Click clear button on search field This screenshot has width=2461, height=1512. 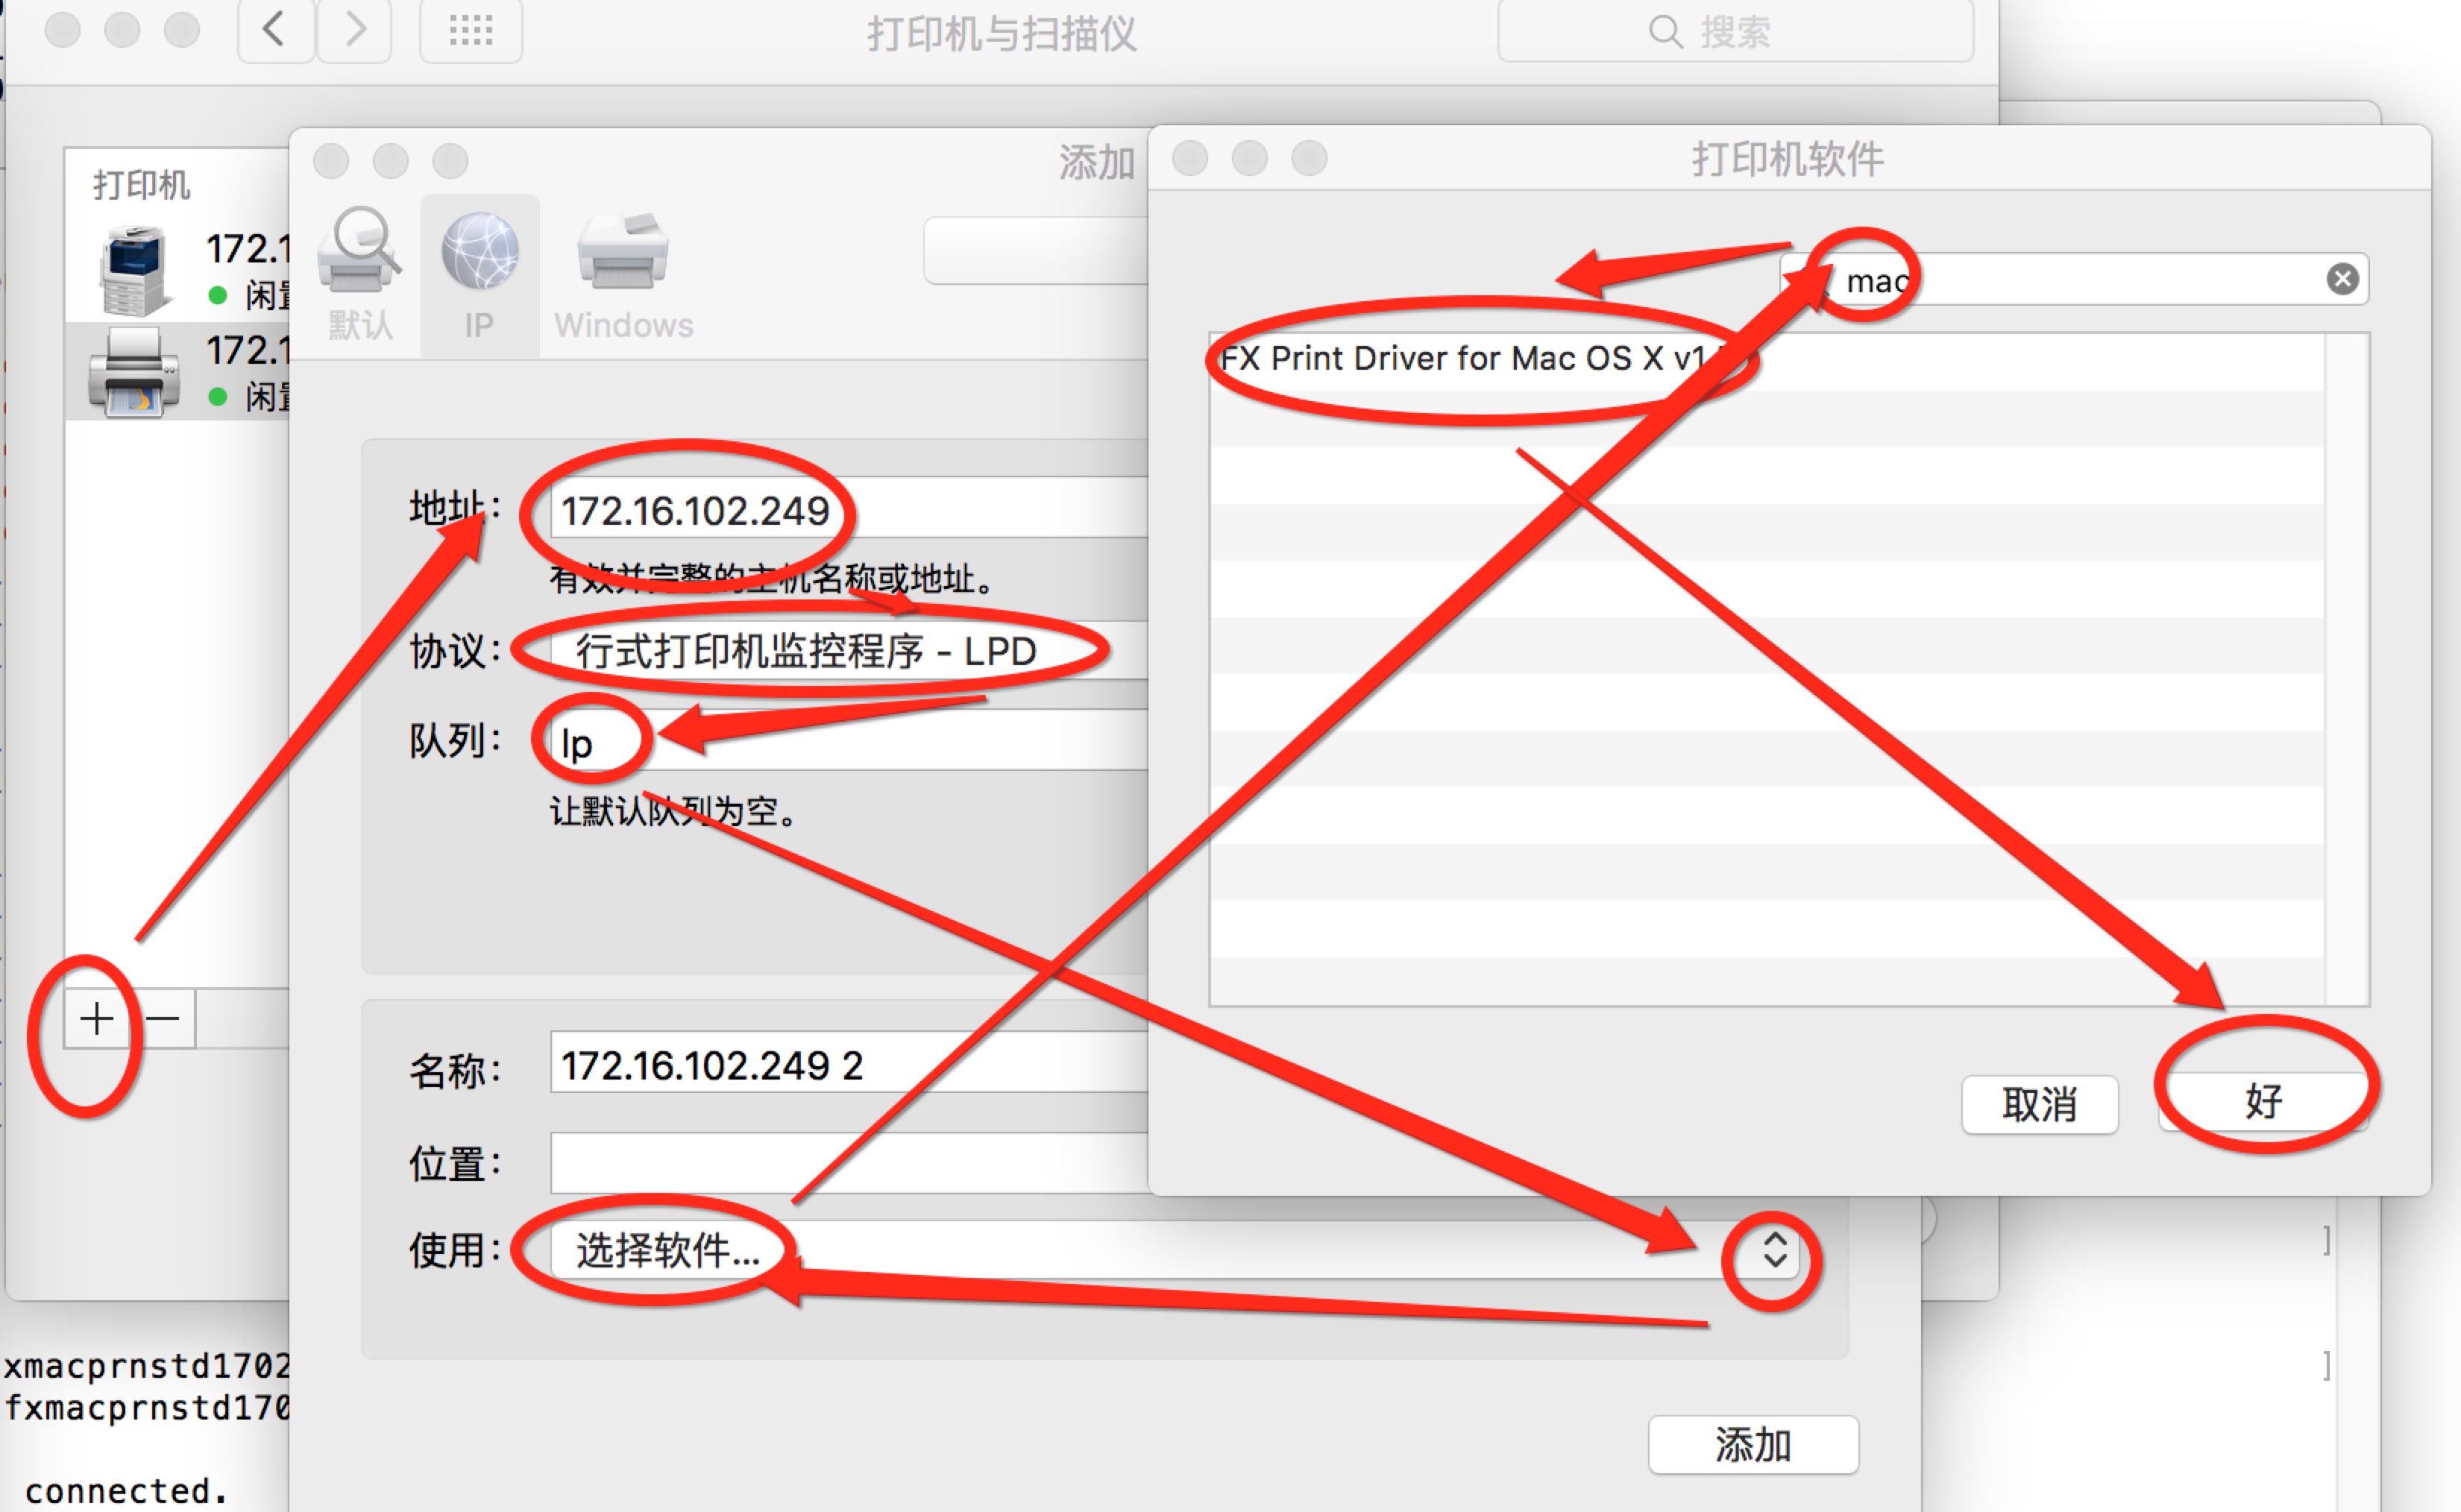click(2343, 280)
